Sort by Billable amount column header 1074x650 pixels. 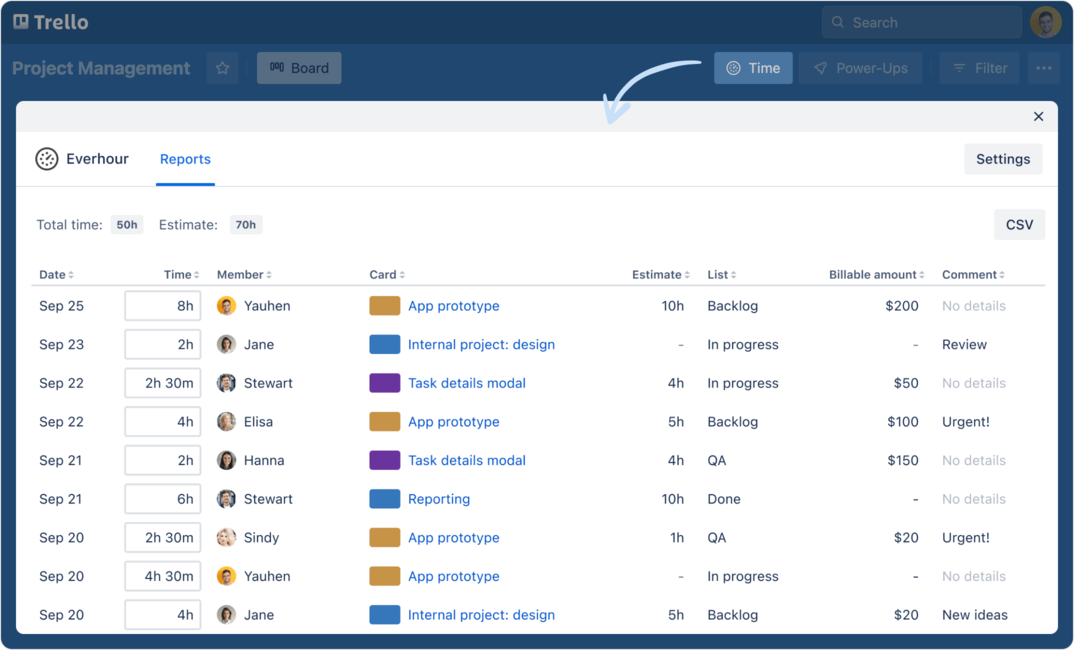877,275
